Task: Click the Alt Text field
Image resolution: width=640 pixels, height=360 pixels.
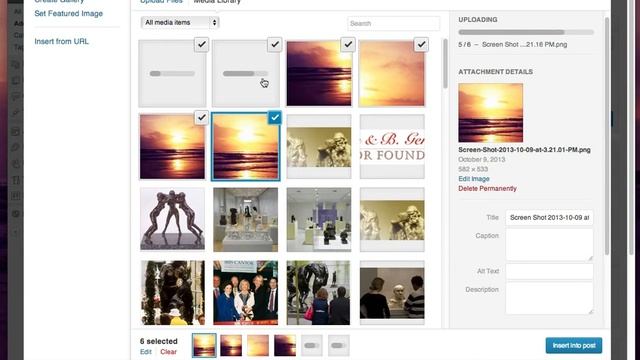Action: pos(549,271)
